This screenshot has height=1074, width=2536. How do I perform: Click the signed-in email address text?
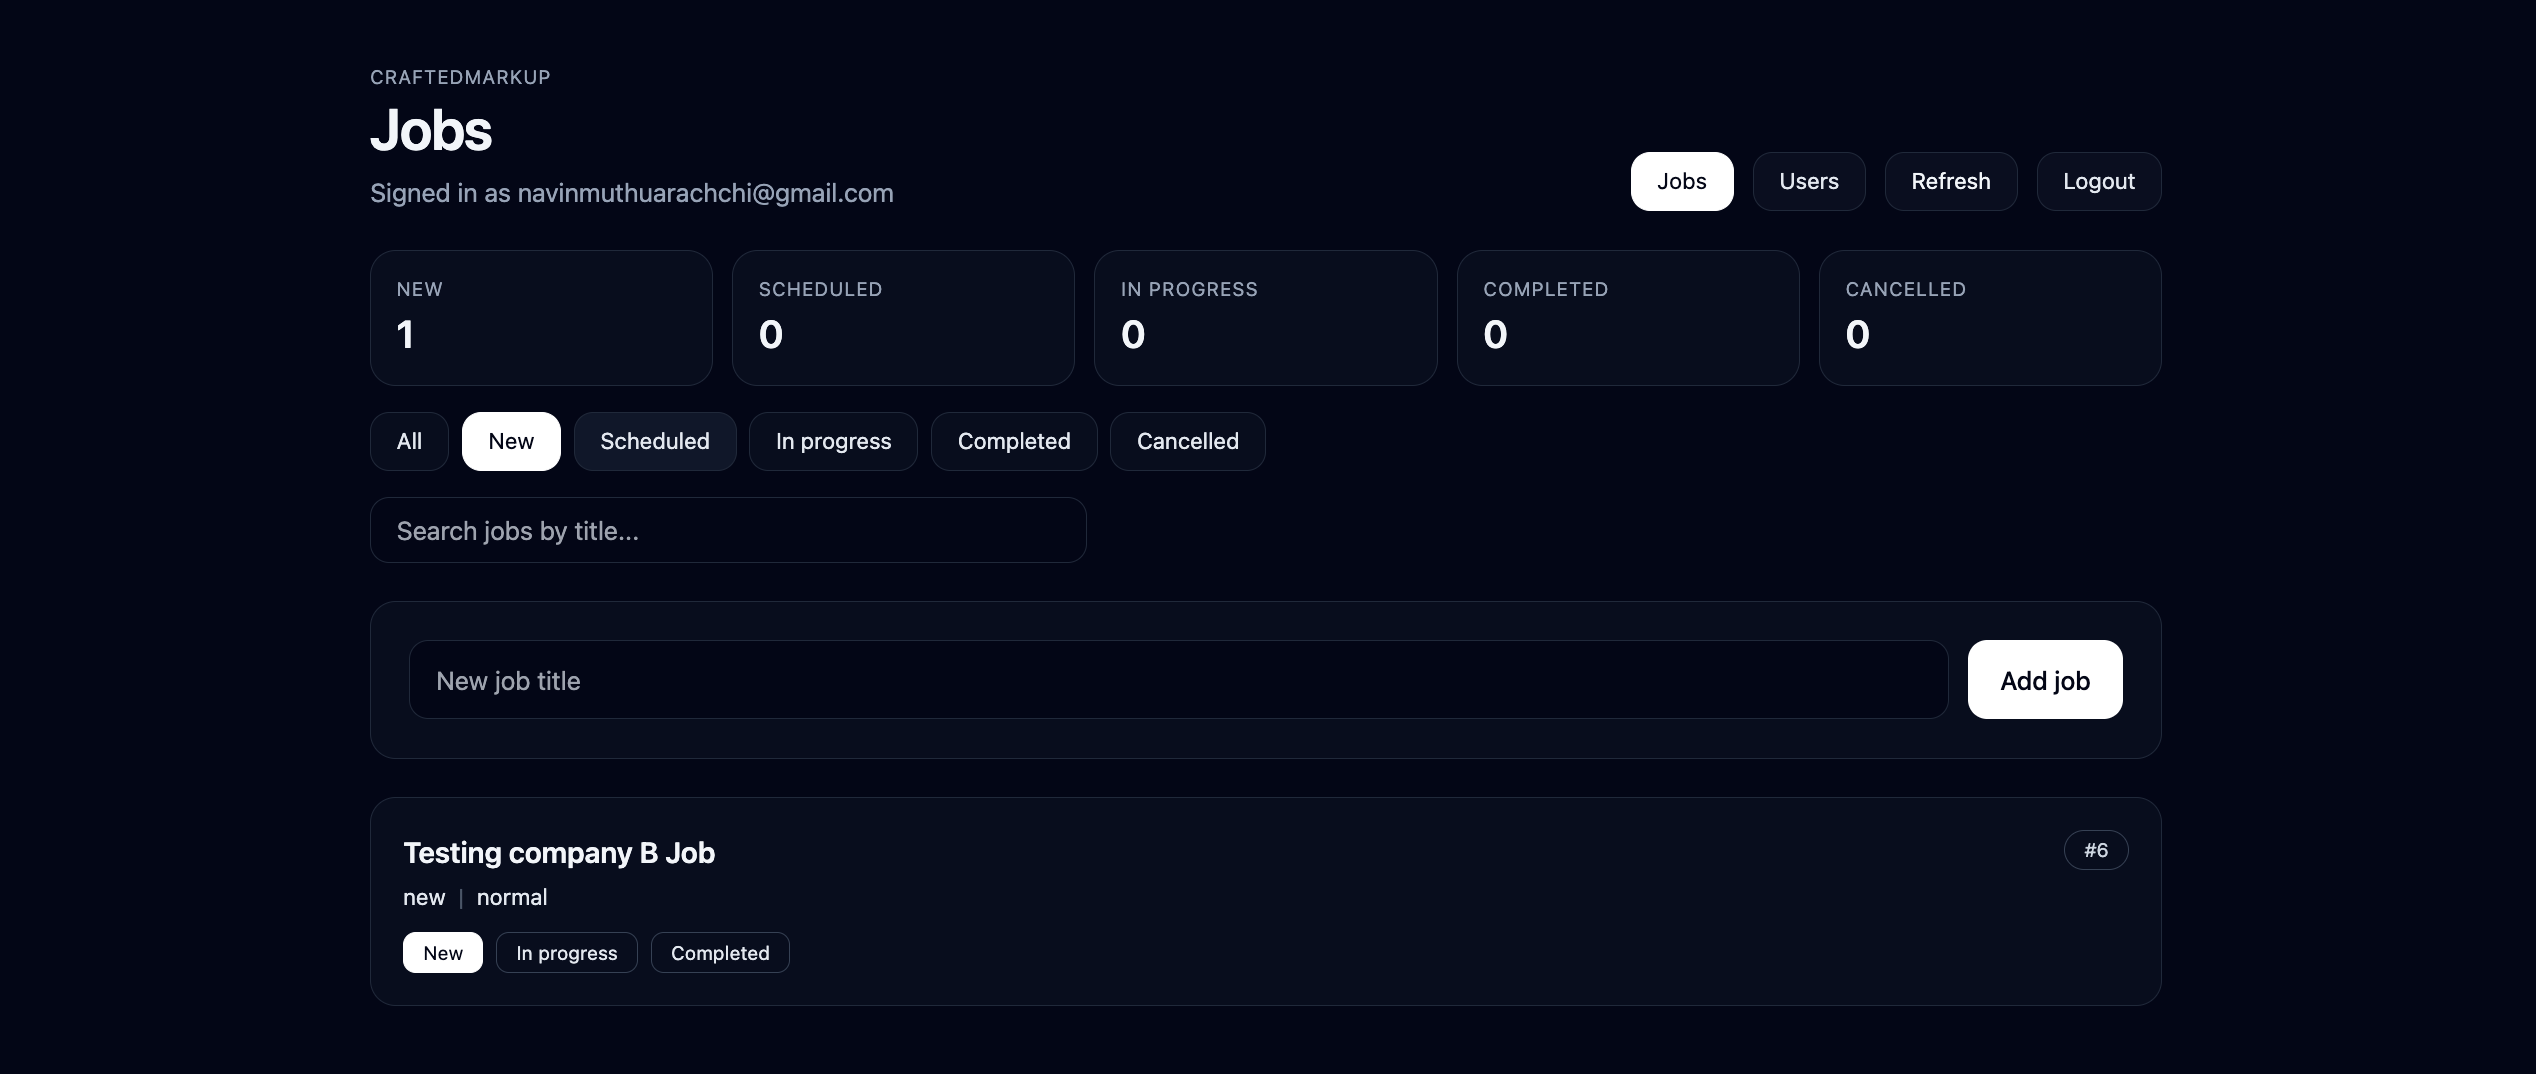pos(705,193)
